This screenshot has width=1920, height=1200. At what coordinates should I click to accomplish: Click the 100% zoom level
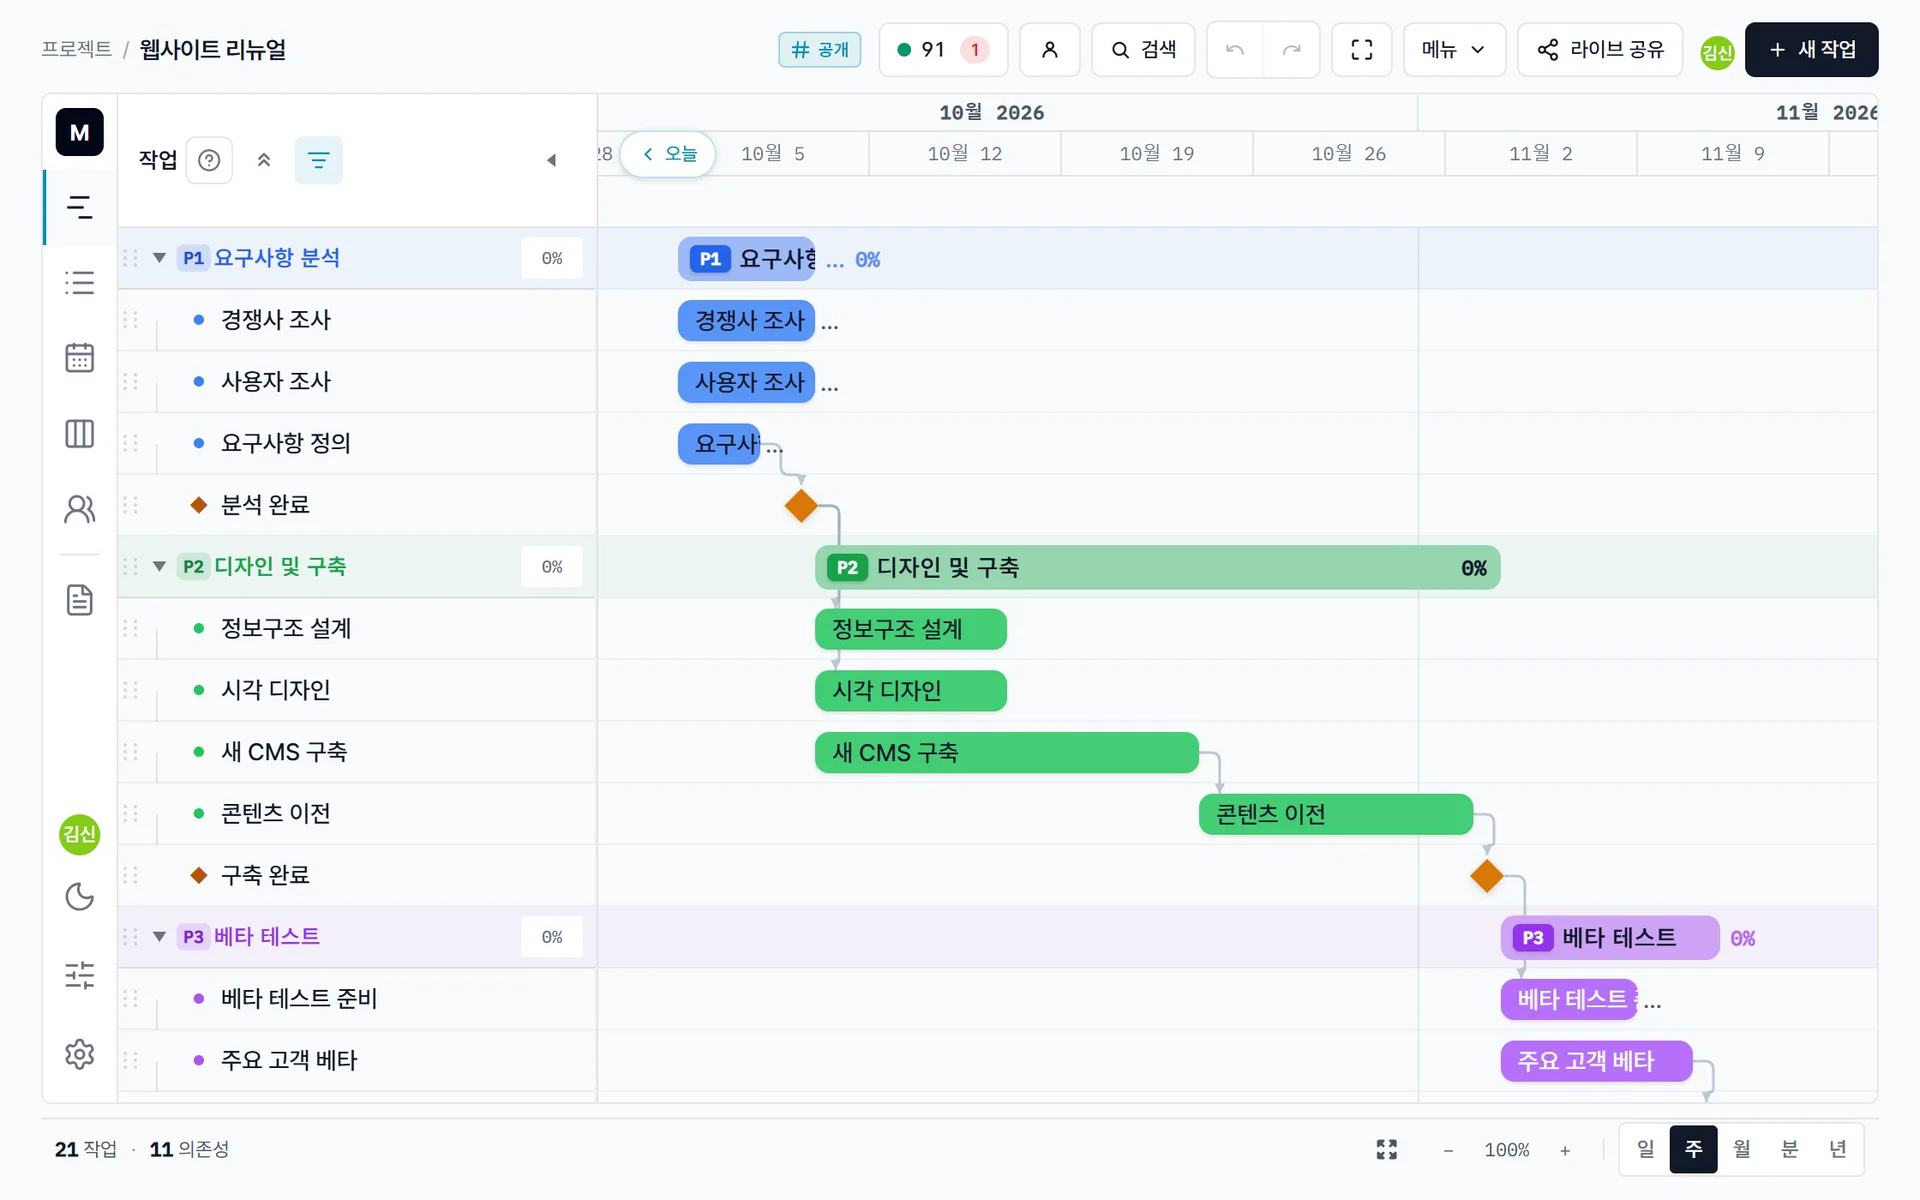coord(1506,1150)
